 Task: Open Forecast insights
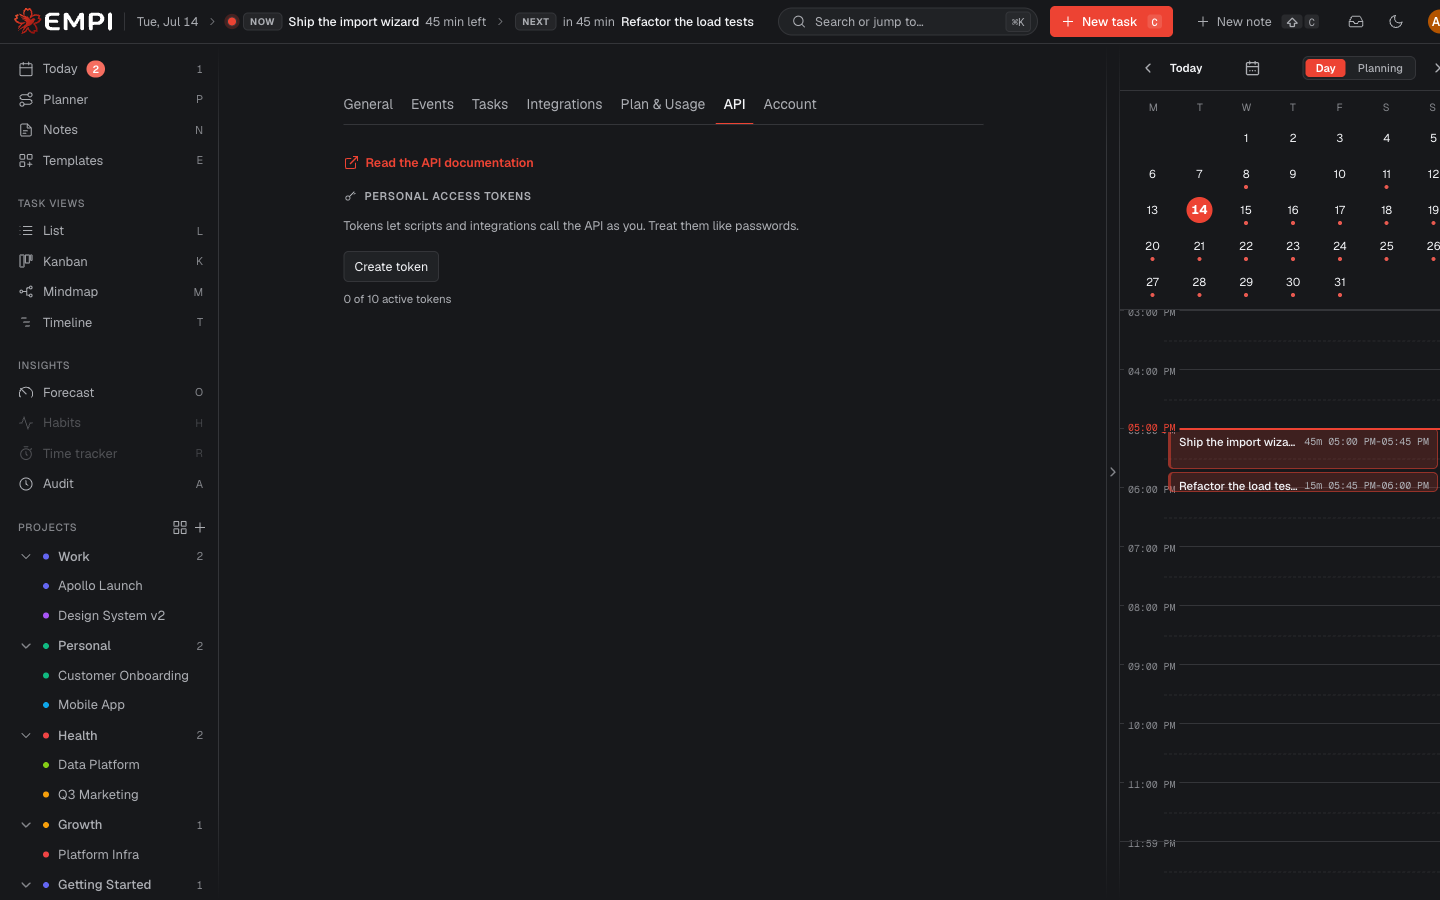(110, 393)
